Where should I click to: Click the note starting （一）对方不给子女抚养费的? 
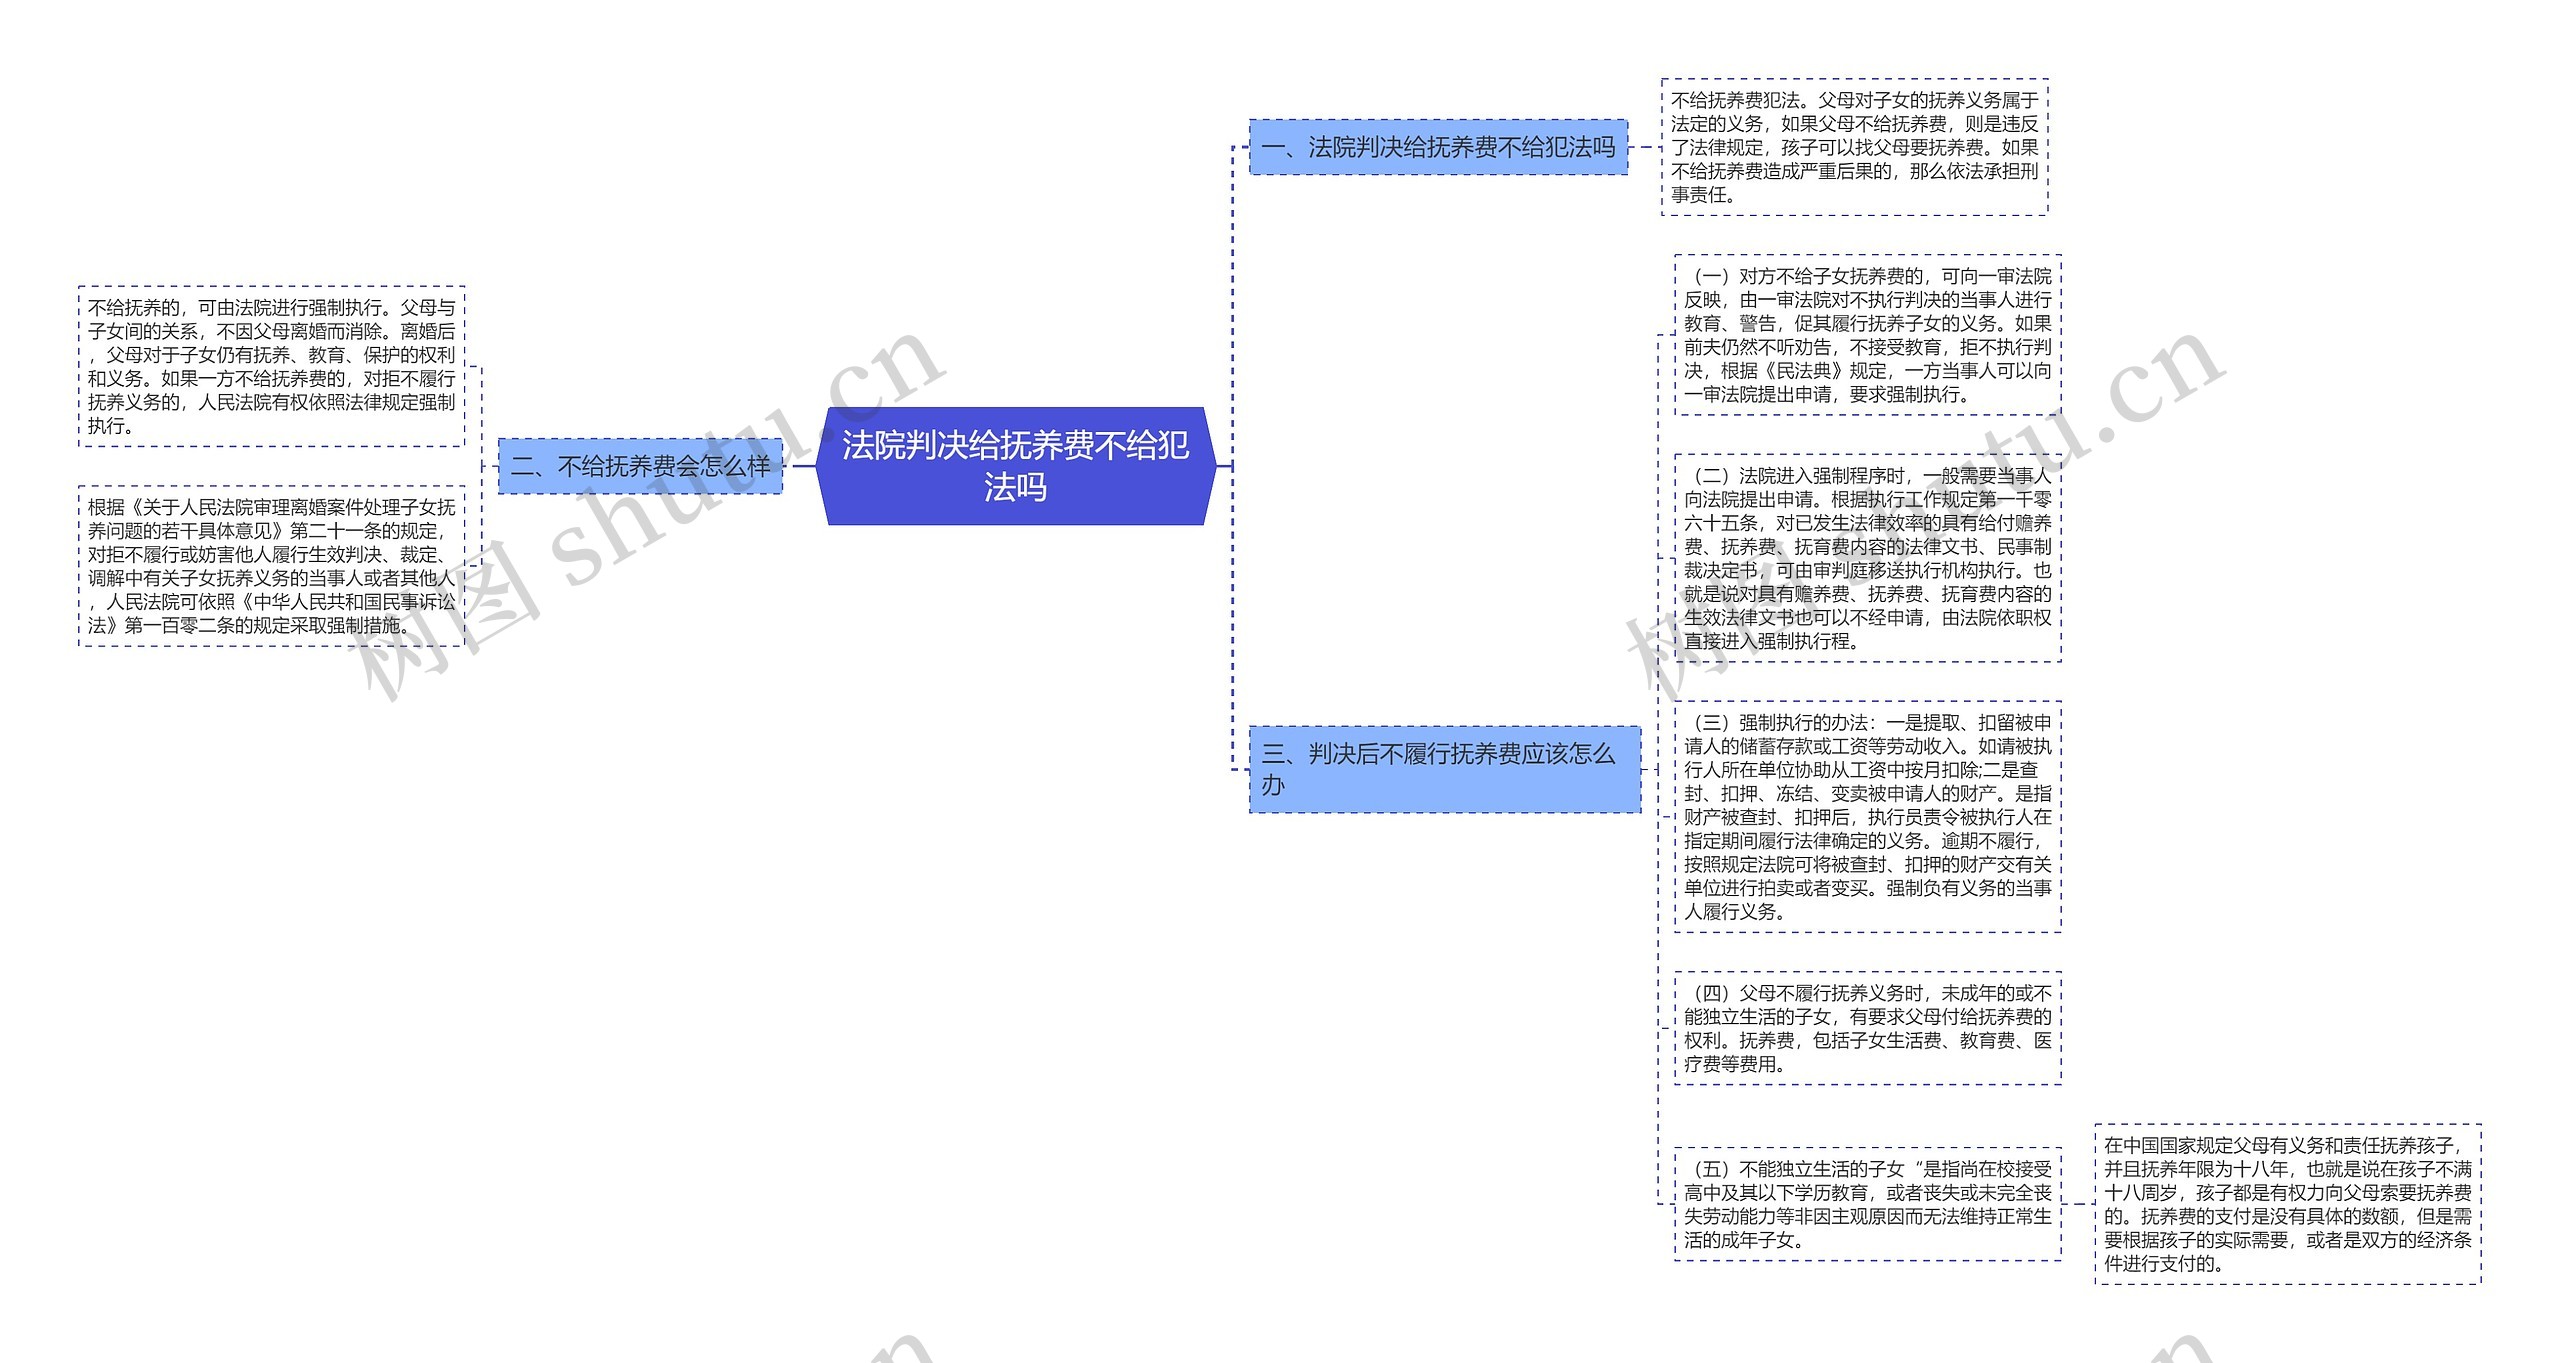(1867, 335)
